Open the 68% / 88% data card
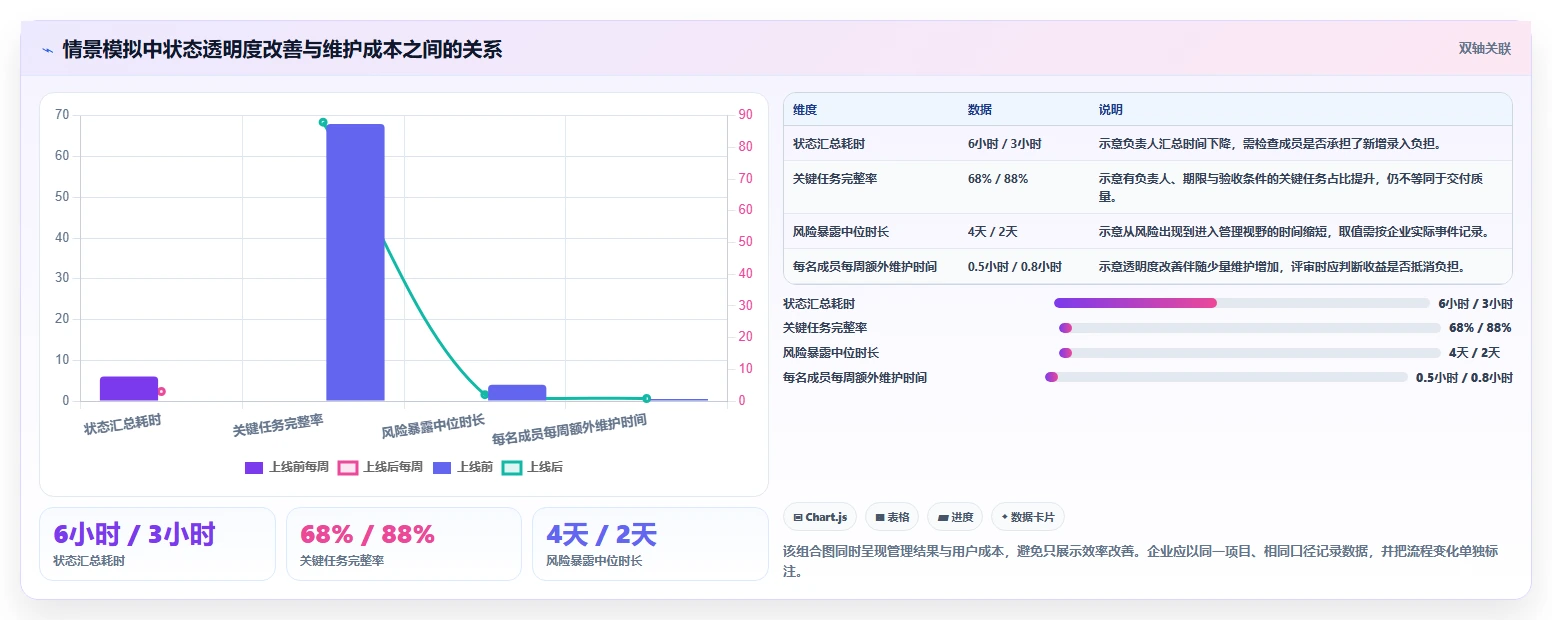 point(404,544)
